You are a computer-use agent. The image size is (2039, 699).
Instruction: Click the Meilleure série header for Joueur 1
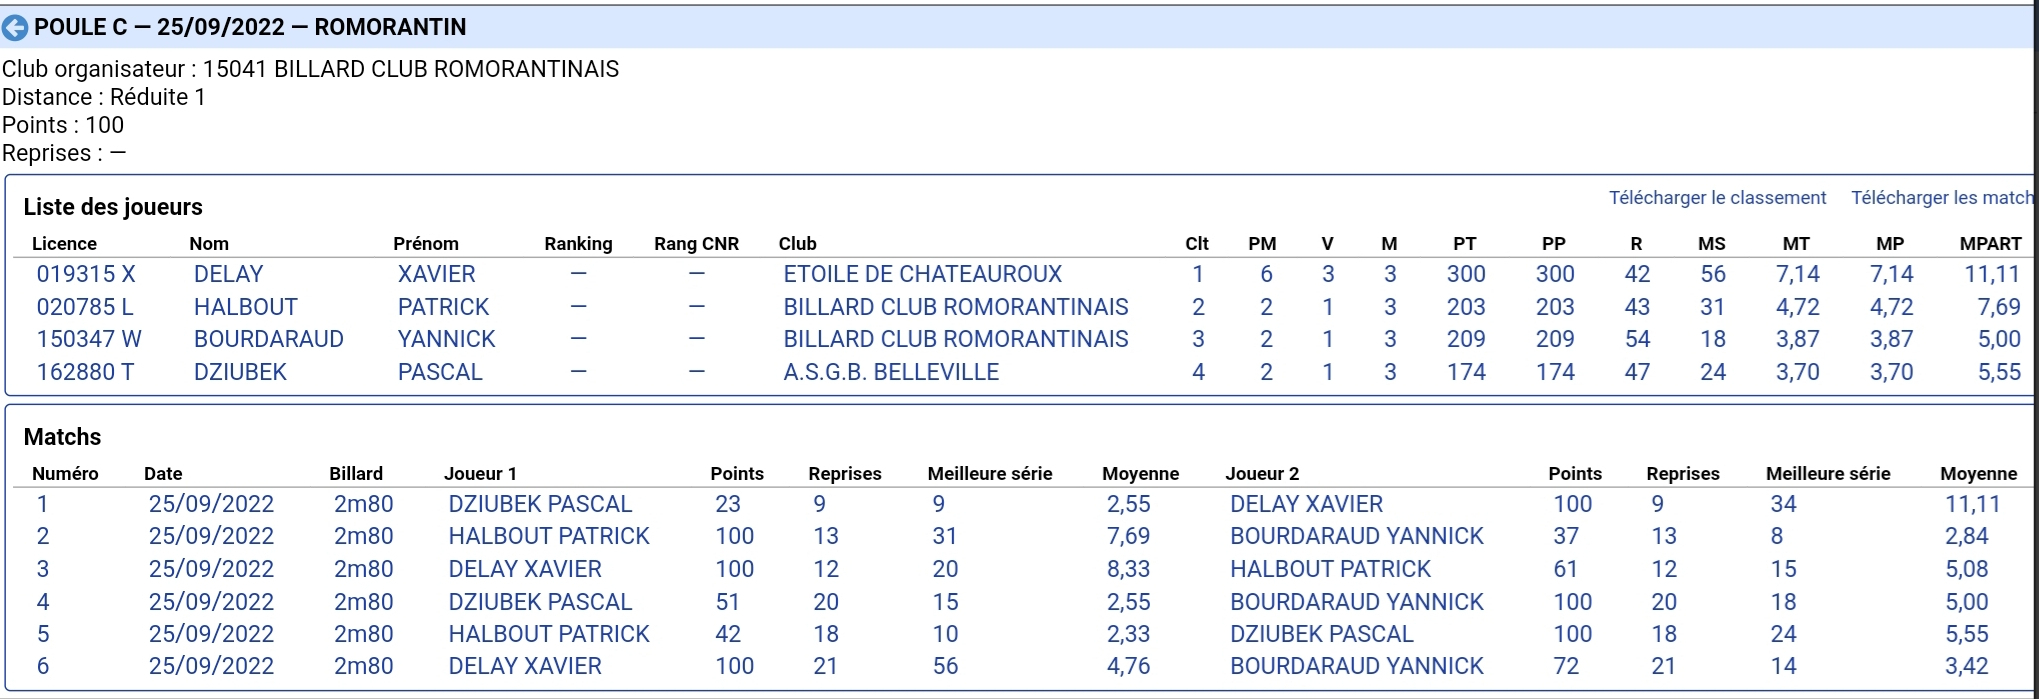[990, 474]
